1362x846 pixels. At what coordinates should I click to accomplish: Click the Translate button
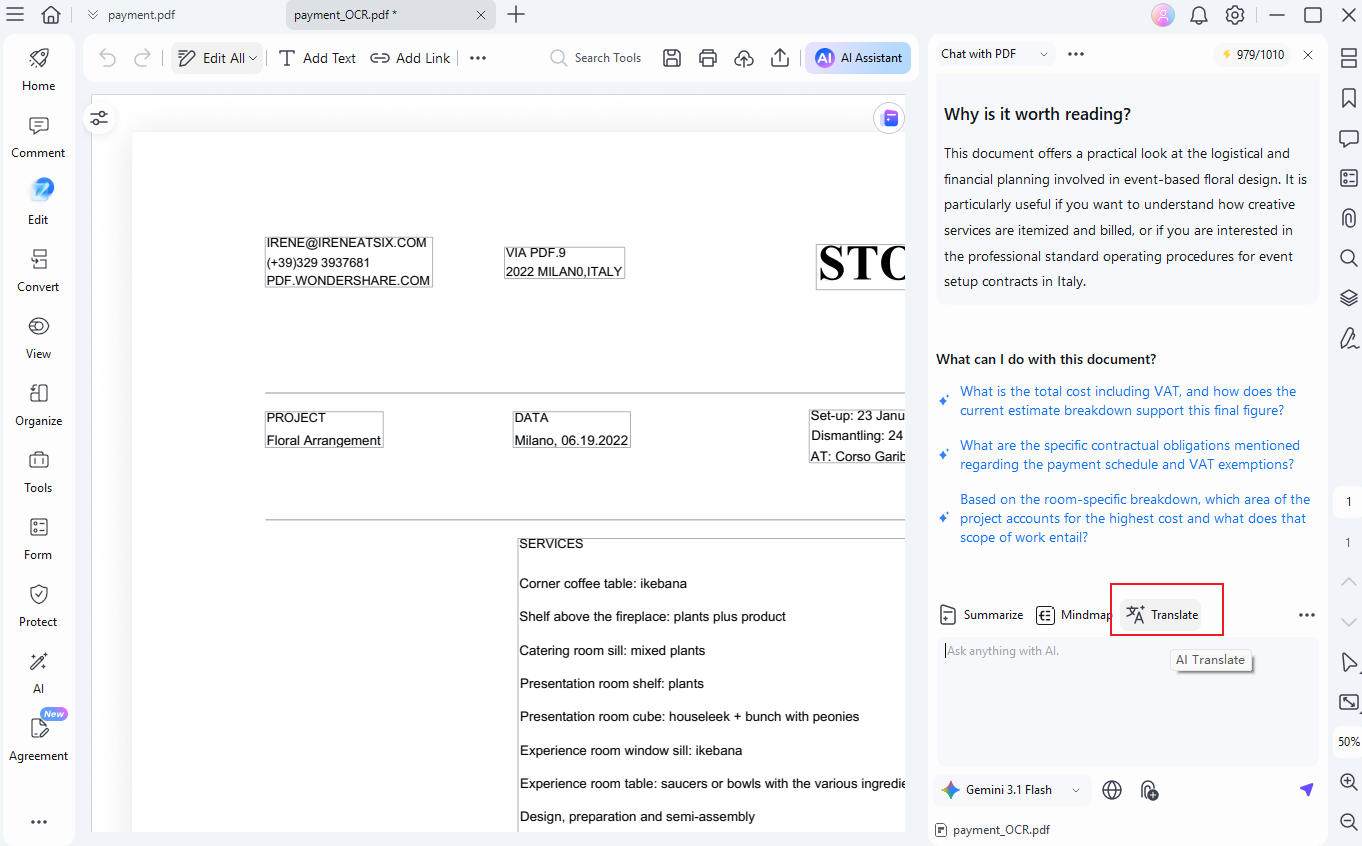[x=1162, y=615]
